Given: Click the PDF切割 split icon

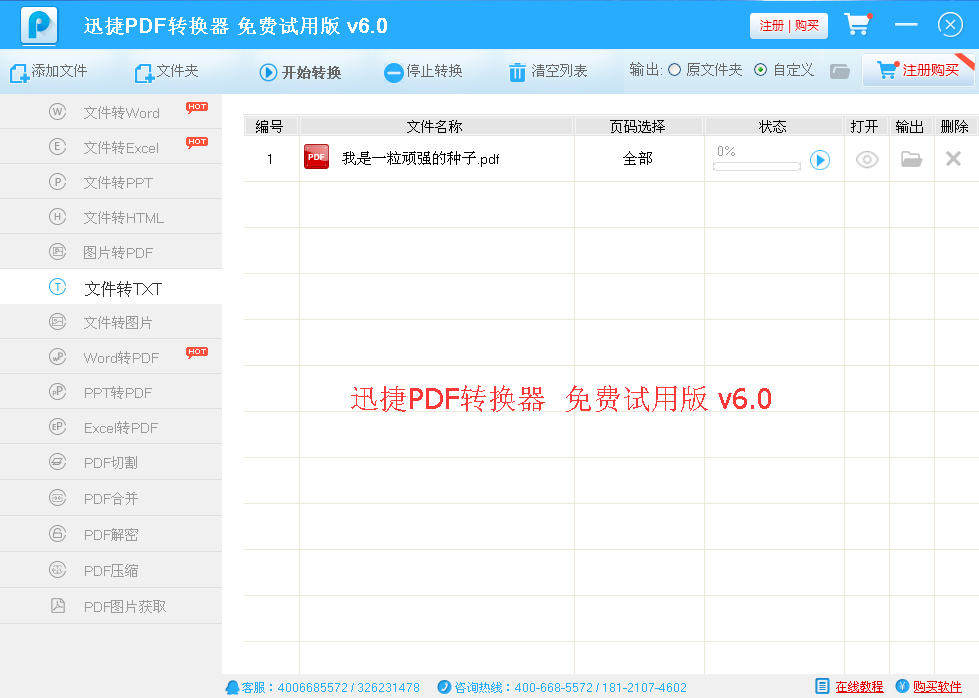Looking at the screenshot, I should coord(57,462).
